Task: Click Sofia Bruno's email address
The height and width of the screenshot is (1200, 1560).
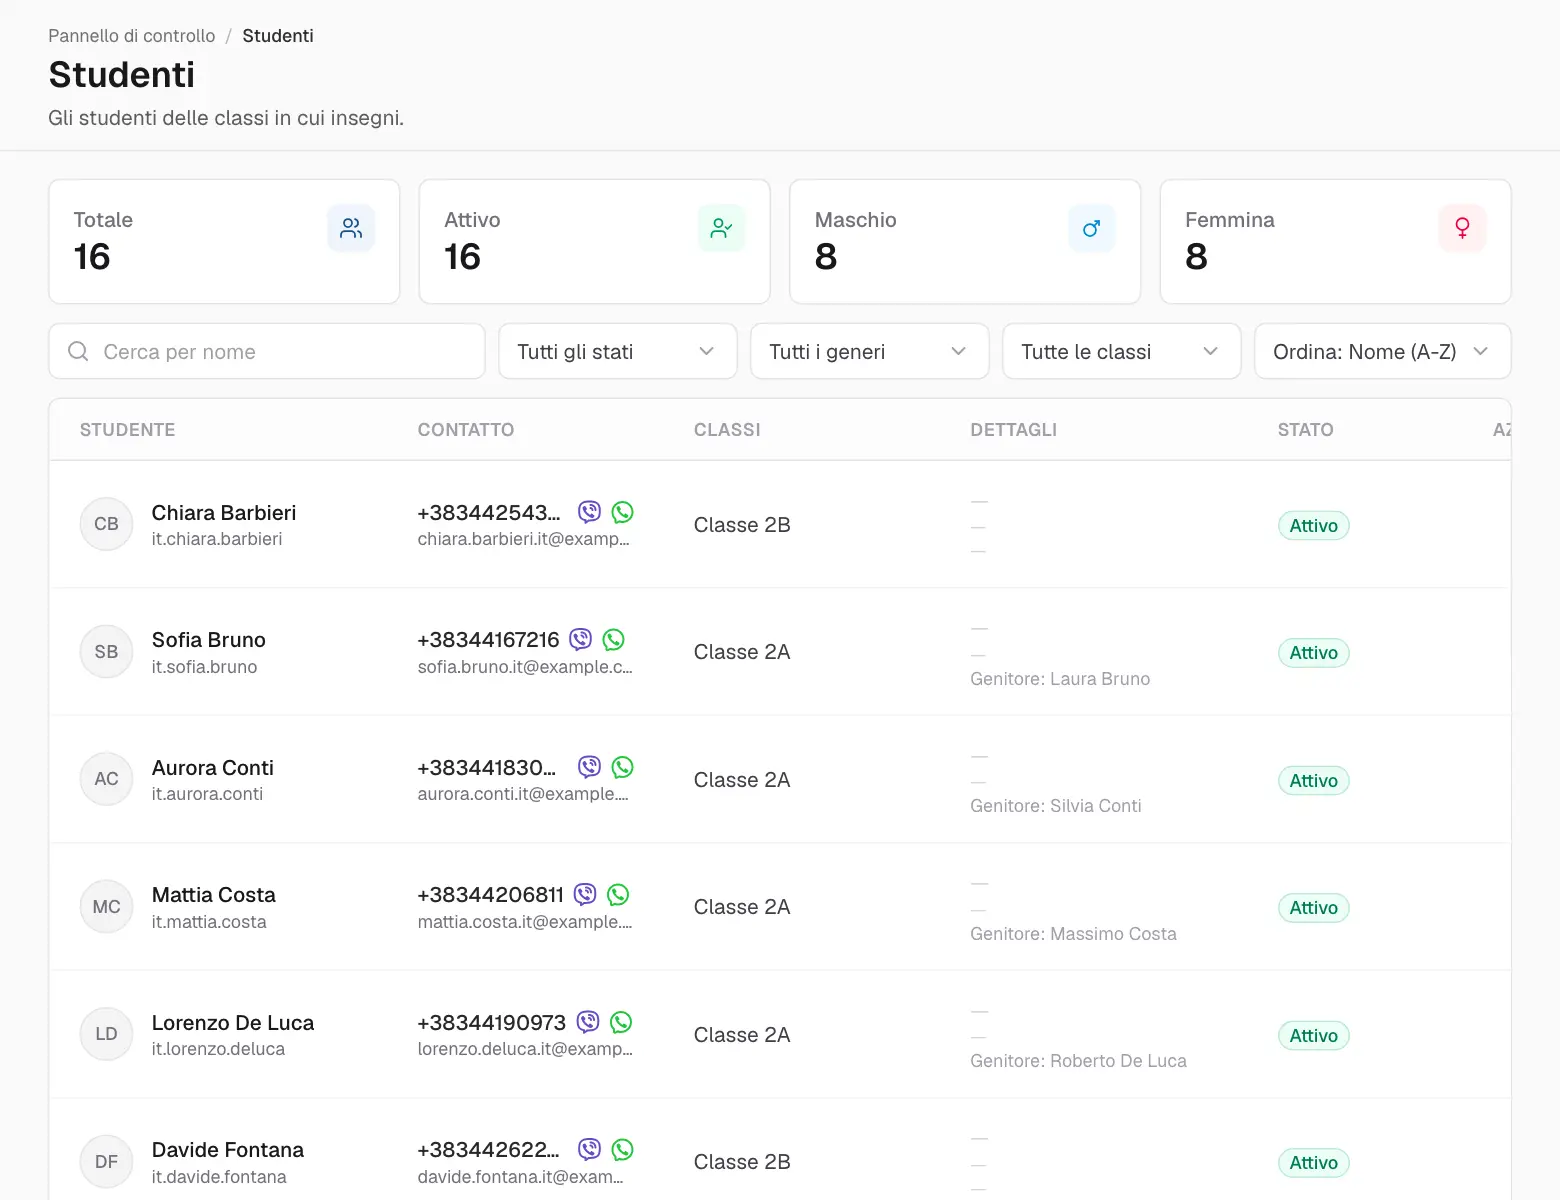Action: pyautogui.click(x=525, y=667)
